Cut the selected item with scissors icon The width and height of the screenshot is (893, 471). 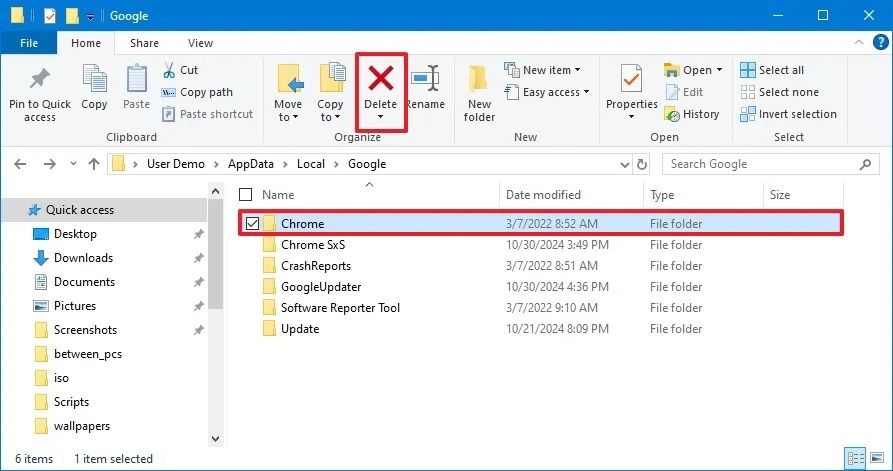(x=169, y=70)
